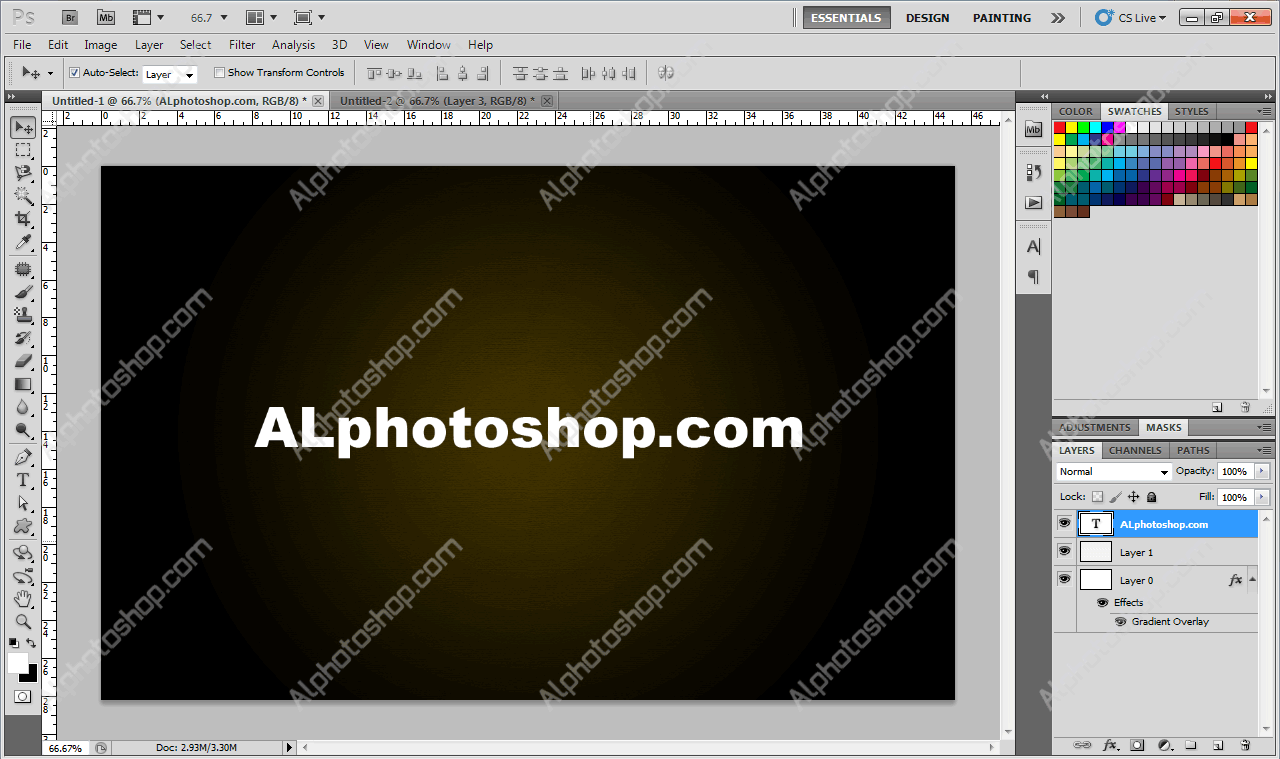Select the Hand tool
The image size is (1280, 759).
[23, 598]
